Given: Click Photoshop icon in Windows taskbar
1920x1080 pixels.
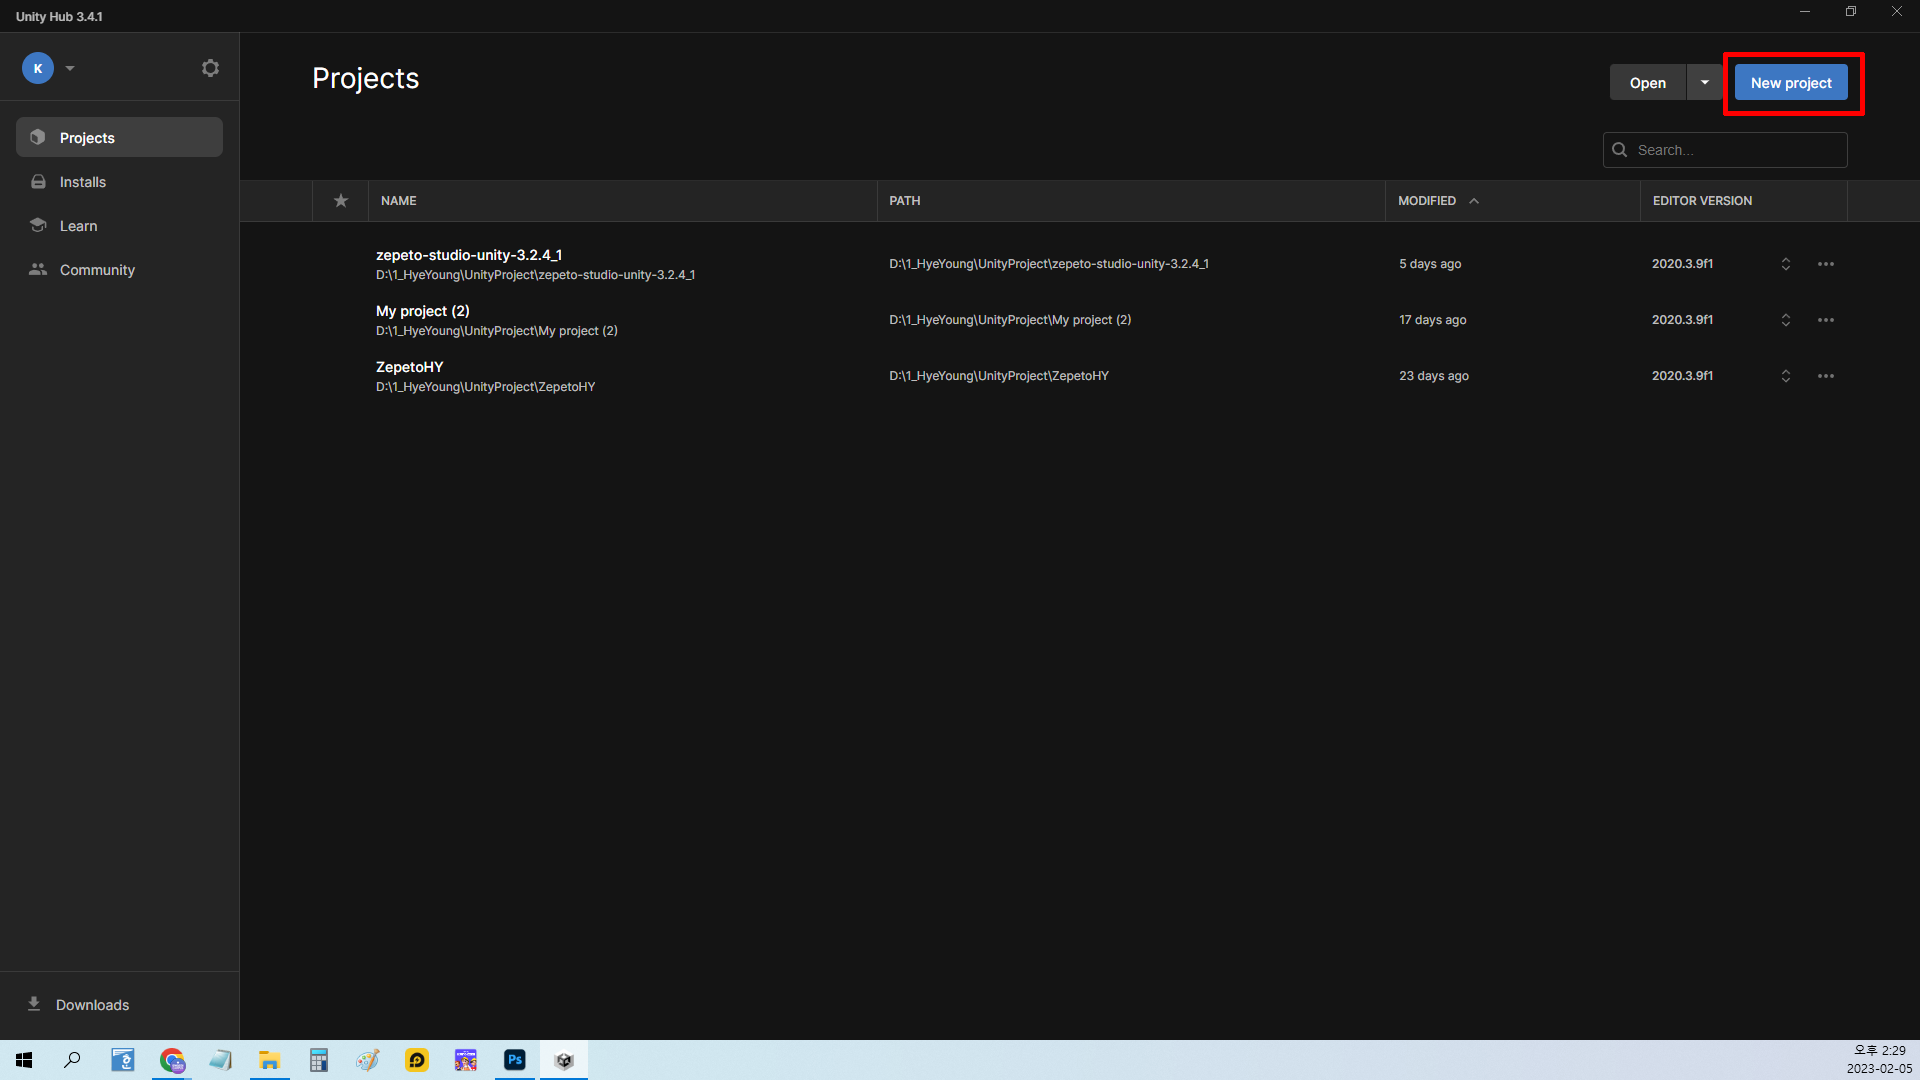Looking at the screenshot, I should point(515,1060).
